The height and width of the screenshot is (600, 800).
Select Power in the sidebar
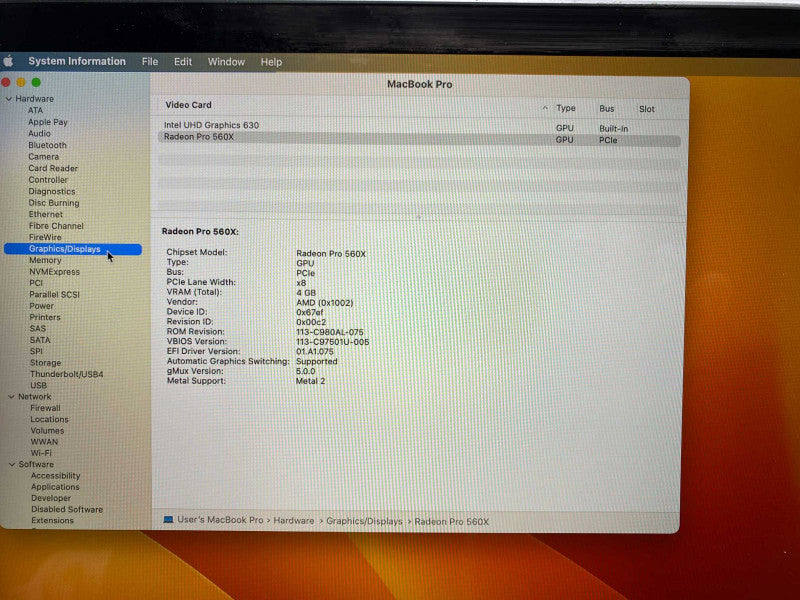click(42, 306)
